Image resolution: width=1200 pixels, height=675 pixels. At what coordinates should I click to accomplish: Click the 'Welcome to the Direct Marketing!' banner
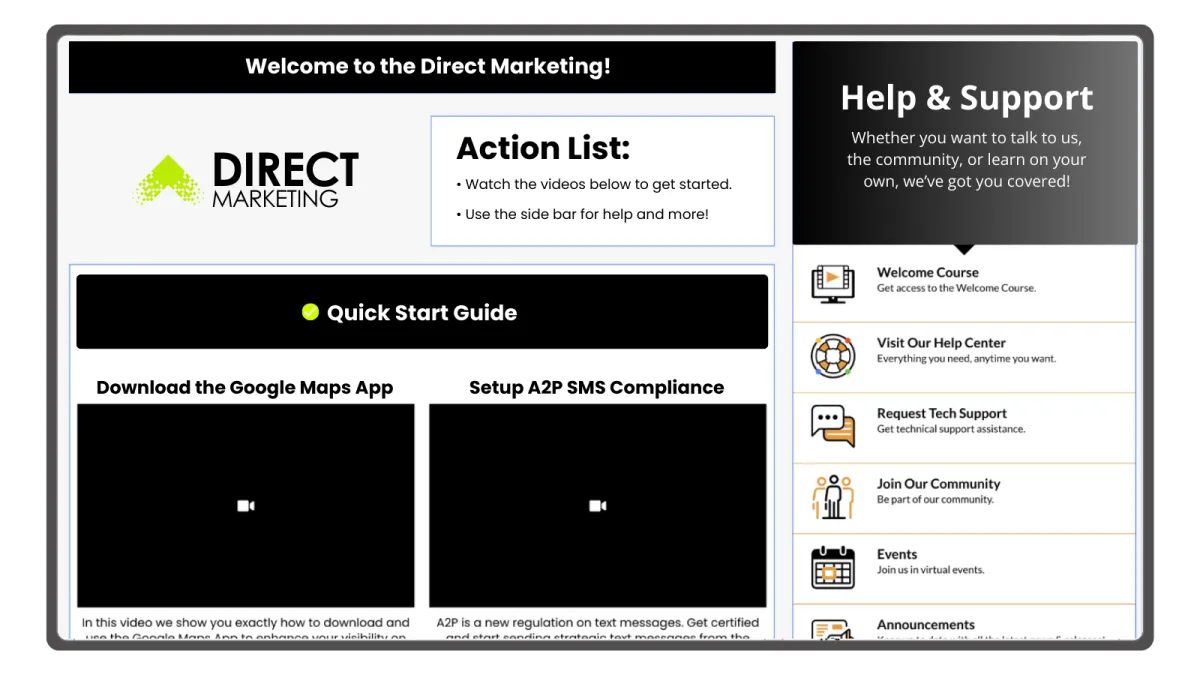[x=422, y=67]
